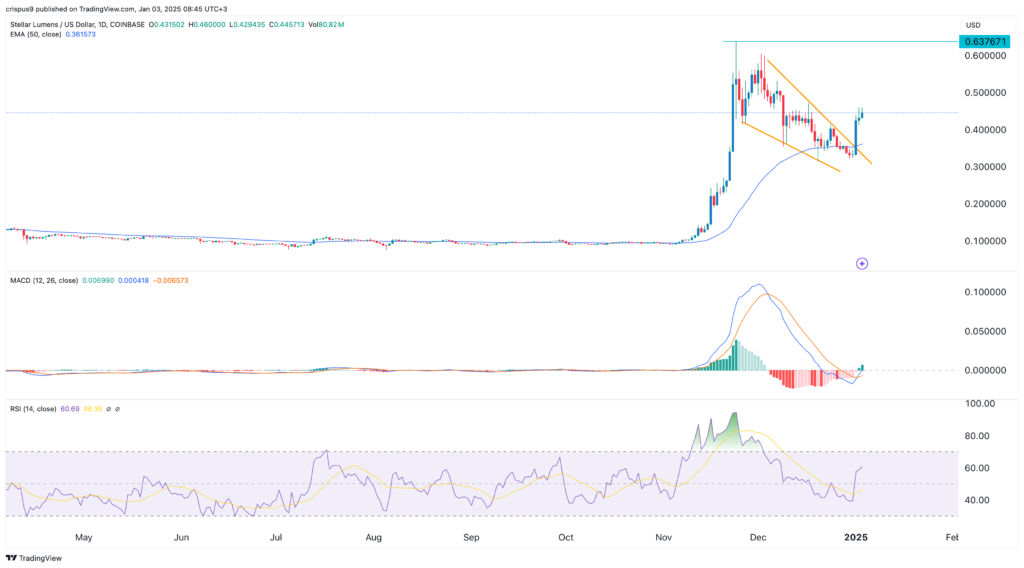The image size is (1024, 568).
Task: Click the 0.637671 price label
Action: point(984,42)
